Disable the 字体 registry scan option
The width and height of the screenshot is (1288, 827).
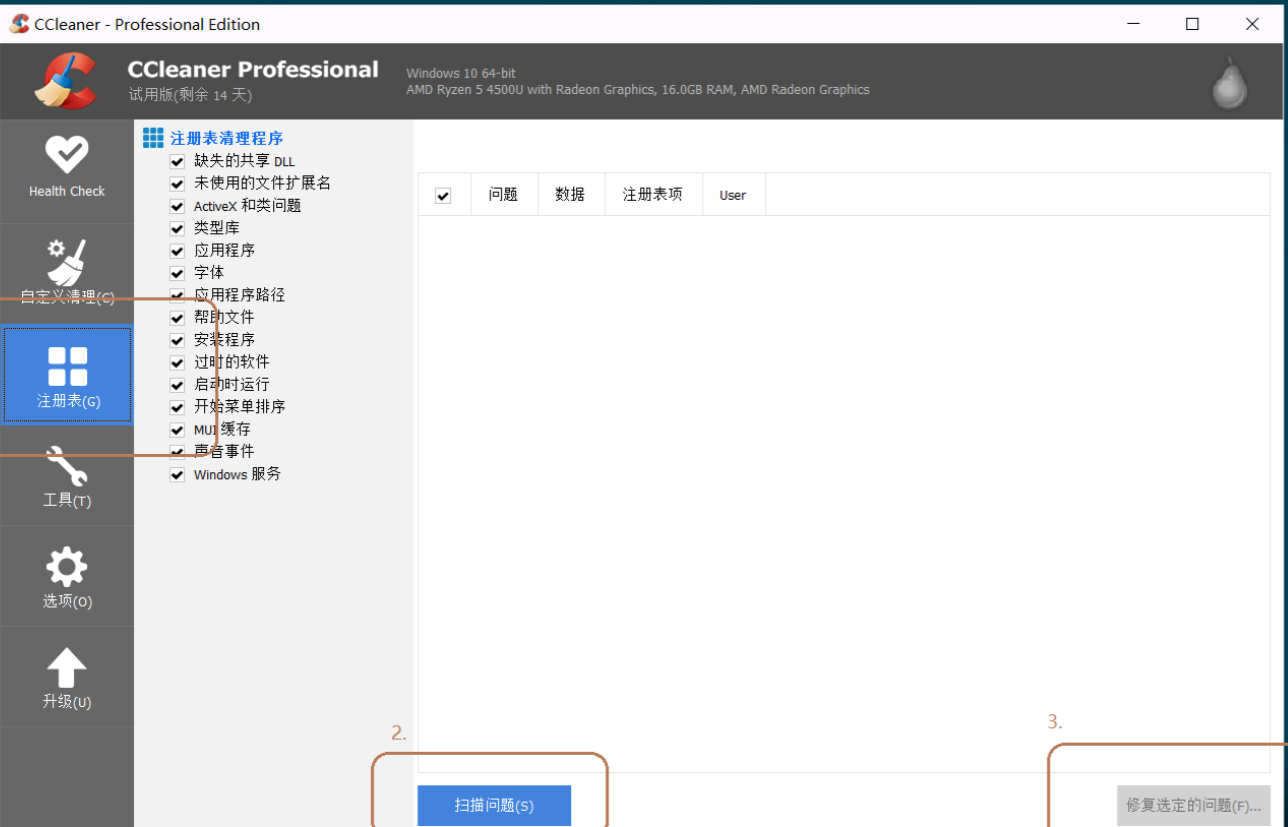coord(176,272)
